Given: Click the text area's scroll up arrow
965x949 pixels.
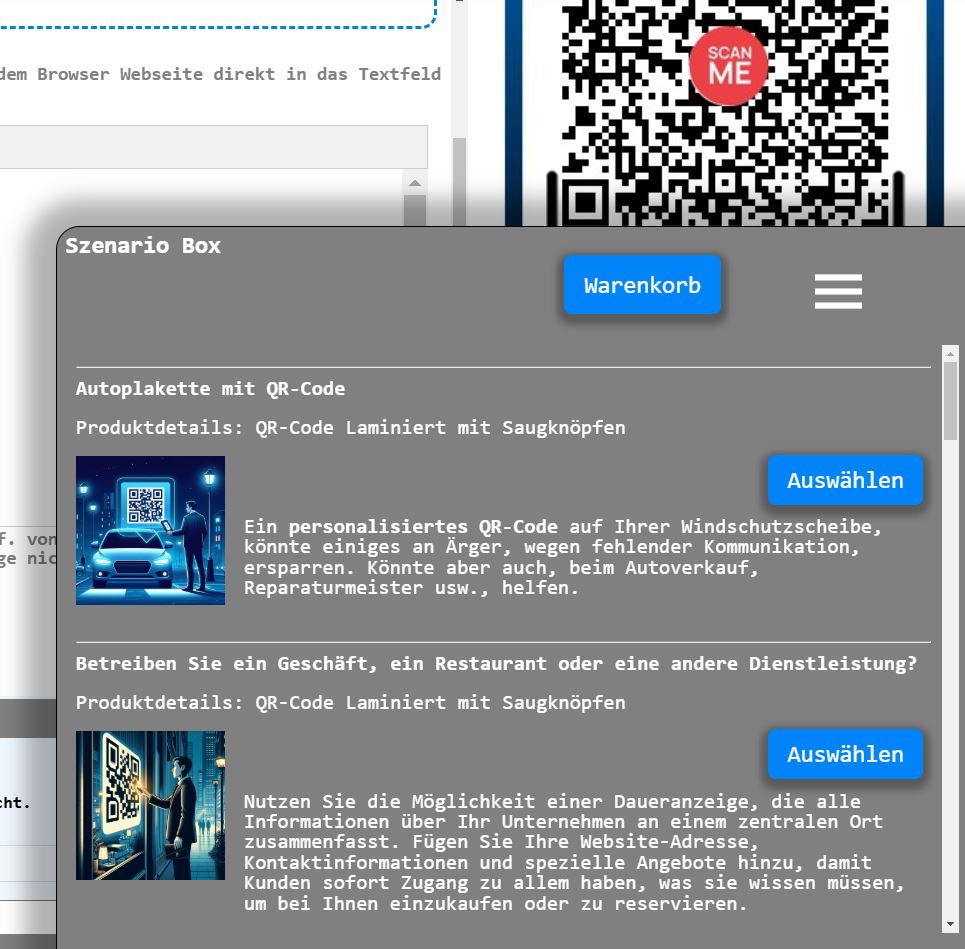Looking at the screenshot, I should pyautogui.click(x=414, y=183).
